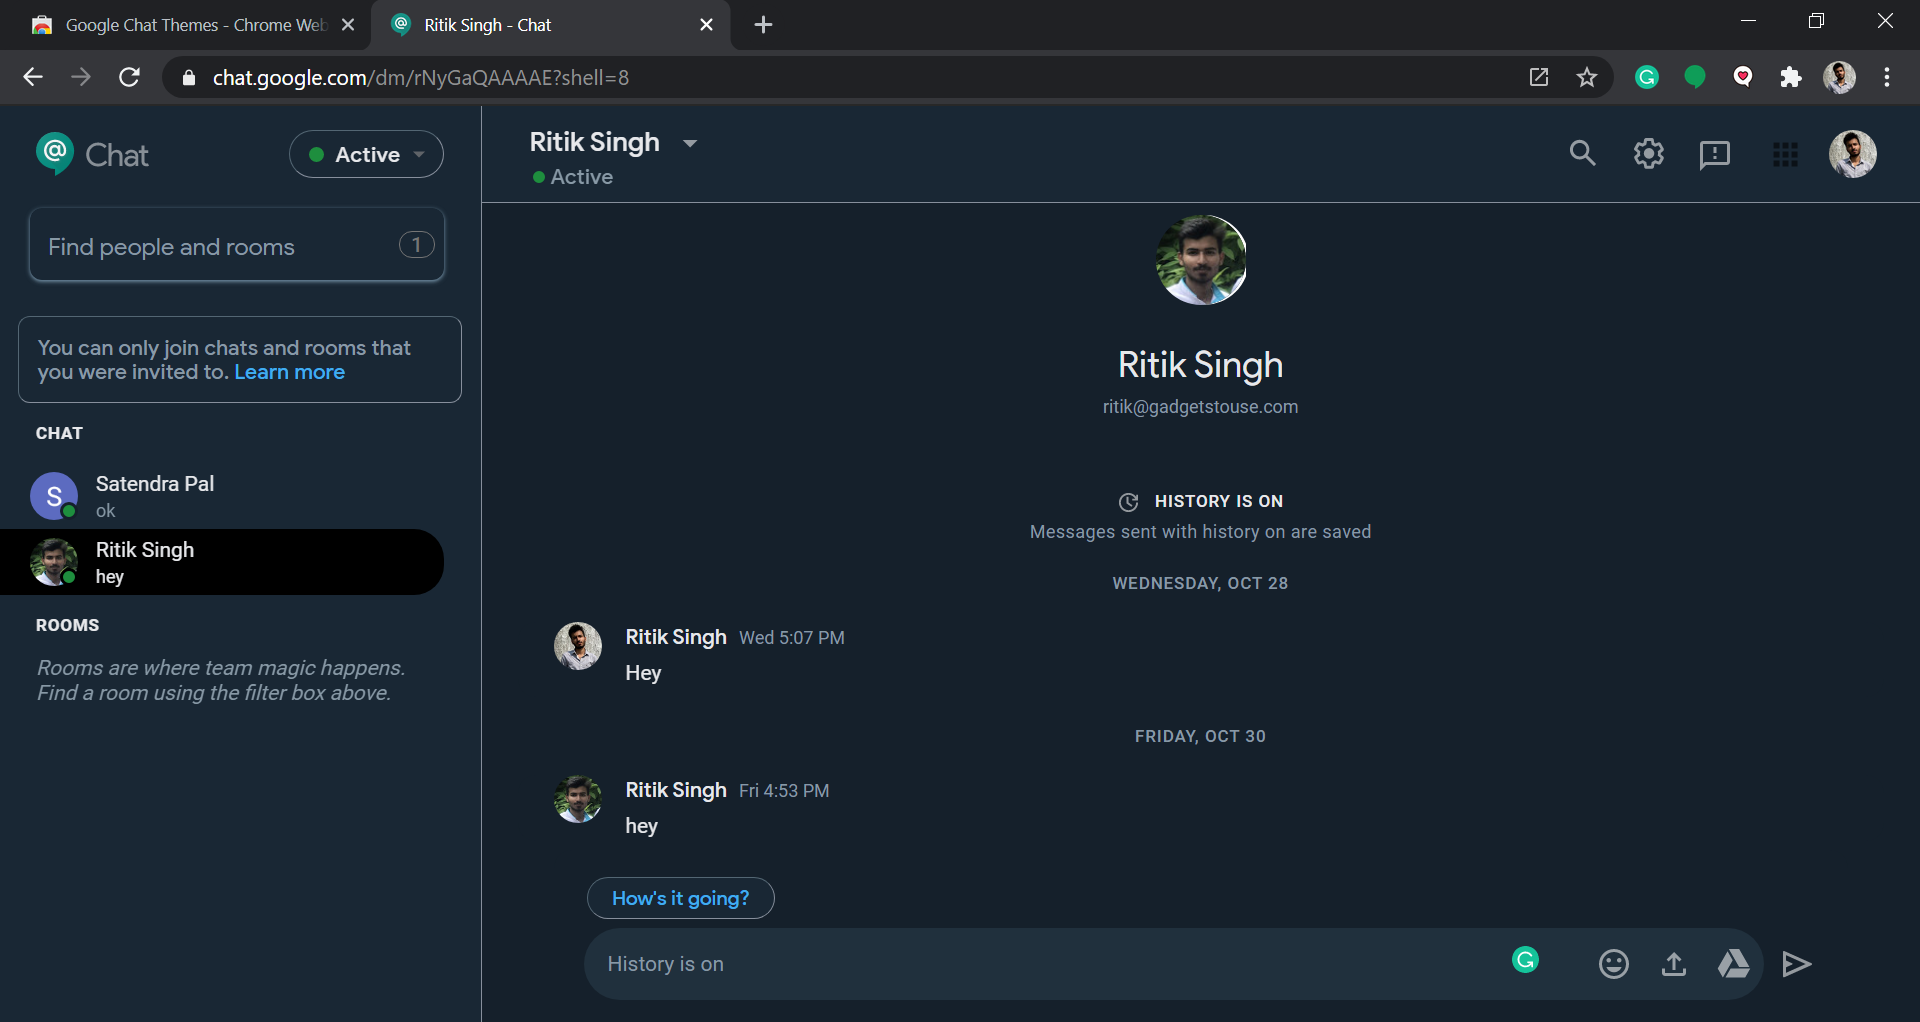1920x1022 pixels.
Task: Click the Fri 4:53 PM timestamp
Action: pyautogui.click(x=783, y=791)
